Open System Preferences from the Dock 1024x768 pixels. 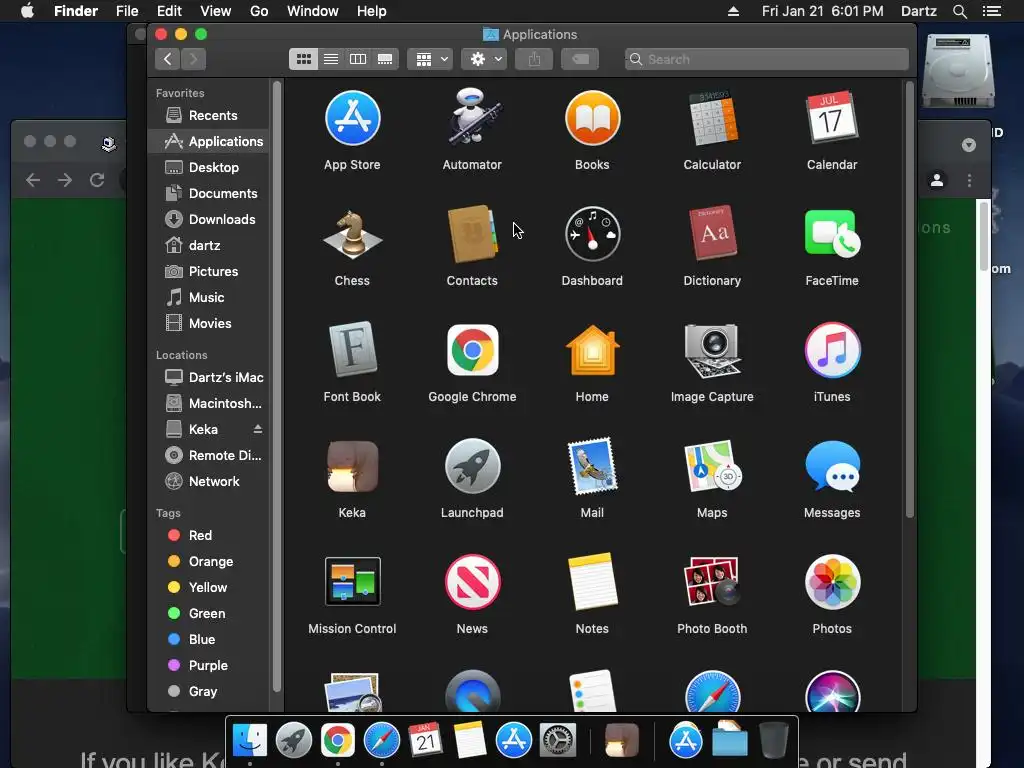coord(557,741)
